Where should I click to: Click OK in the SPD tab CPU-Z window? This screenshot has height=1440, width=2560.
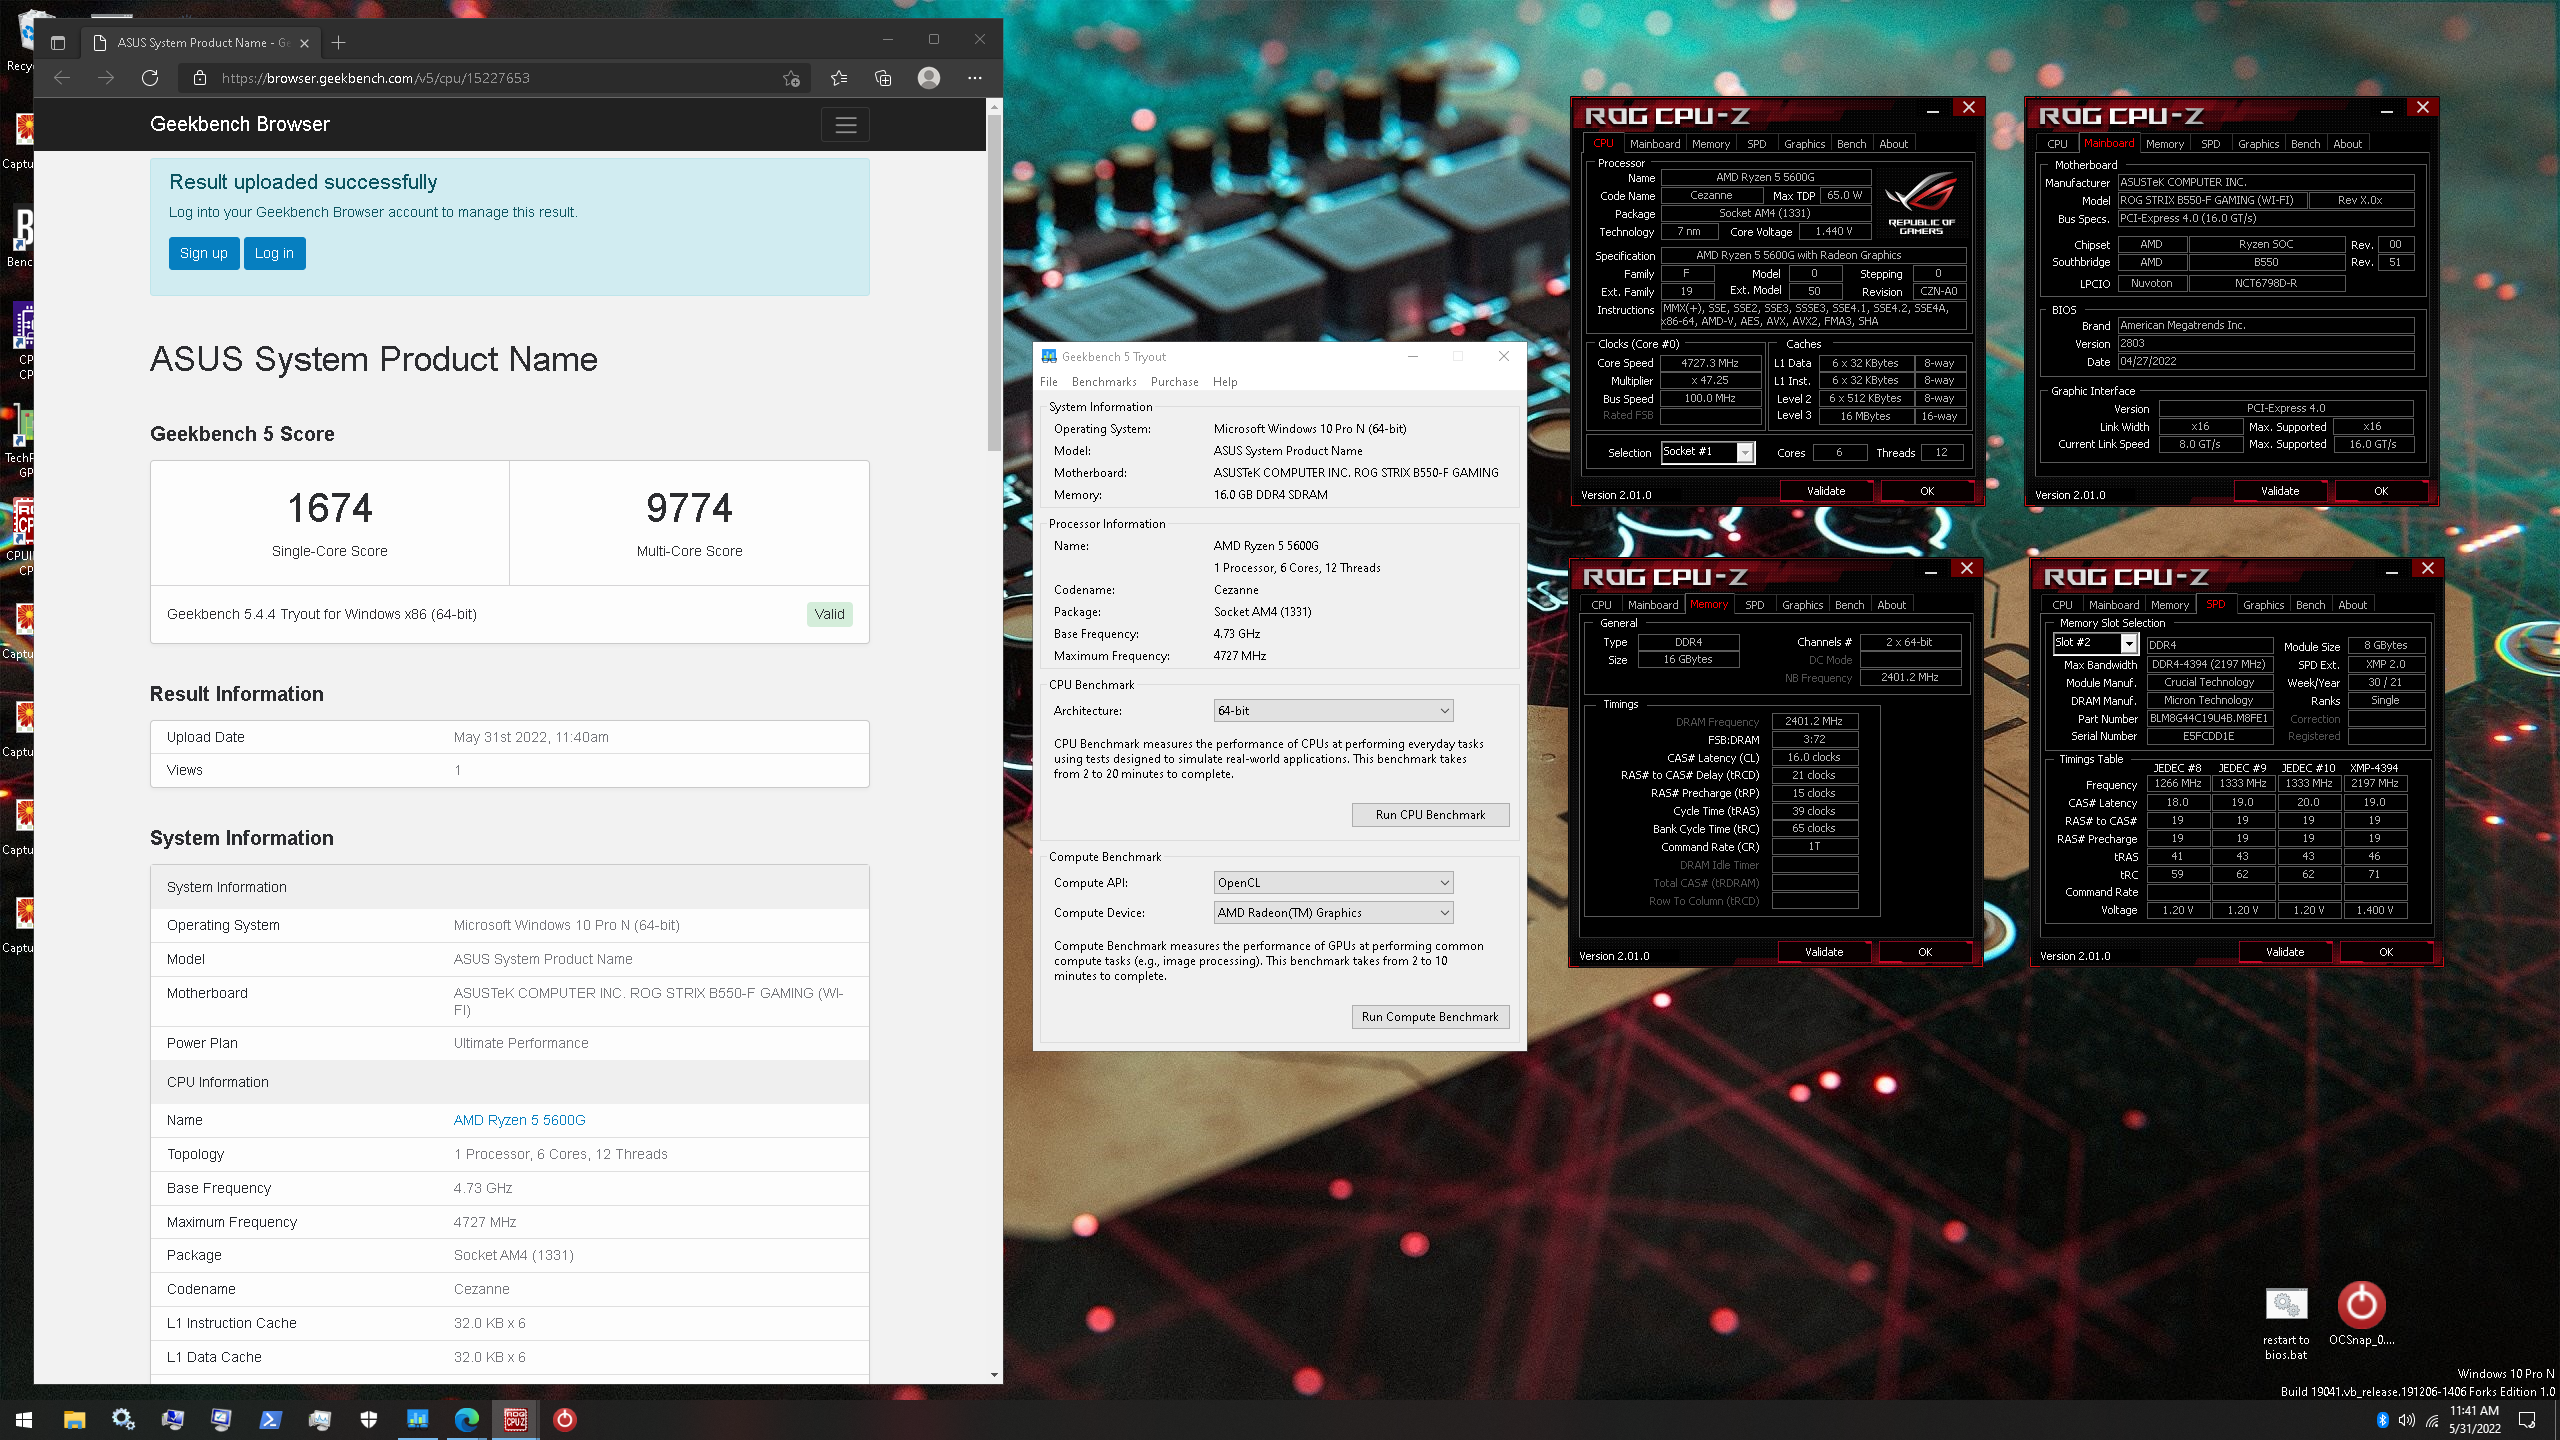tap(2386, 952)
